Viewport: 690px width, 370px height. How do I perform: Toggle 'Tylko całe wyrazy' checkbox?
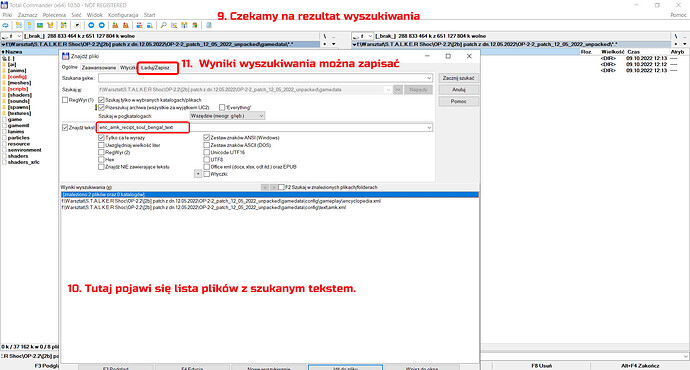click(x=101, y=138)
